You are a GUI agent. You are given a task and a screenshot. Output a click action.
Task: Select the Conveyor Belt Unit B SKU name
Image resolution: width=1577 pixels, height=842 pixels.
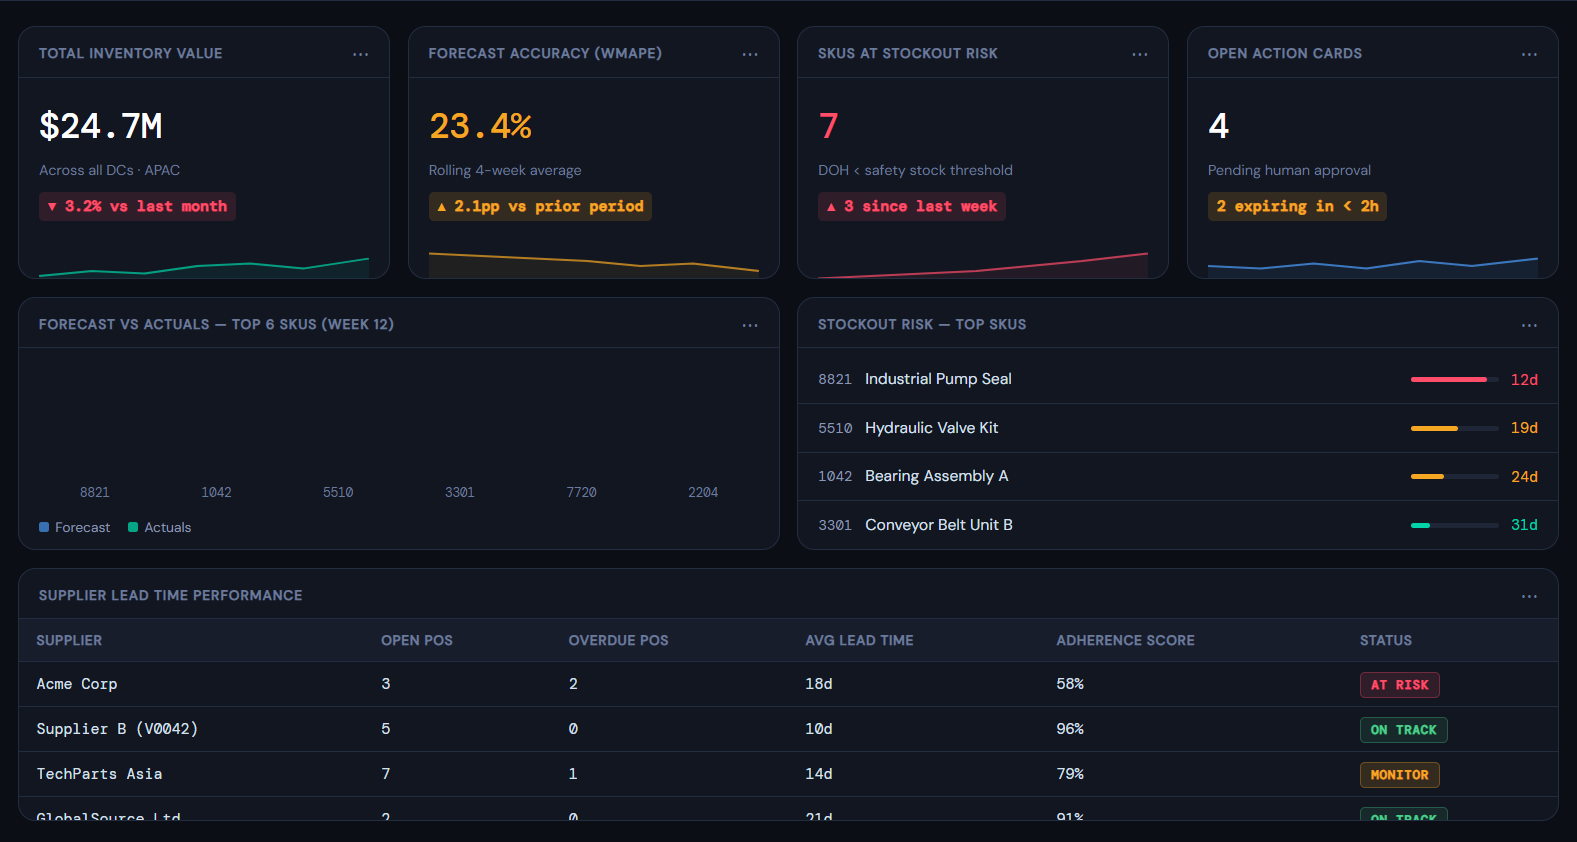(939, 525)
